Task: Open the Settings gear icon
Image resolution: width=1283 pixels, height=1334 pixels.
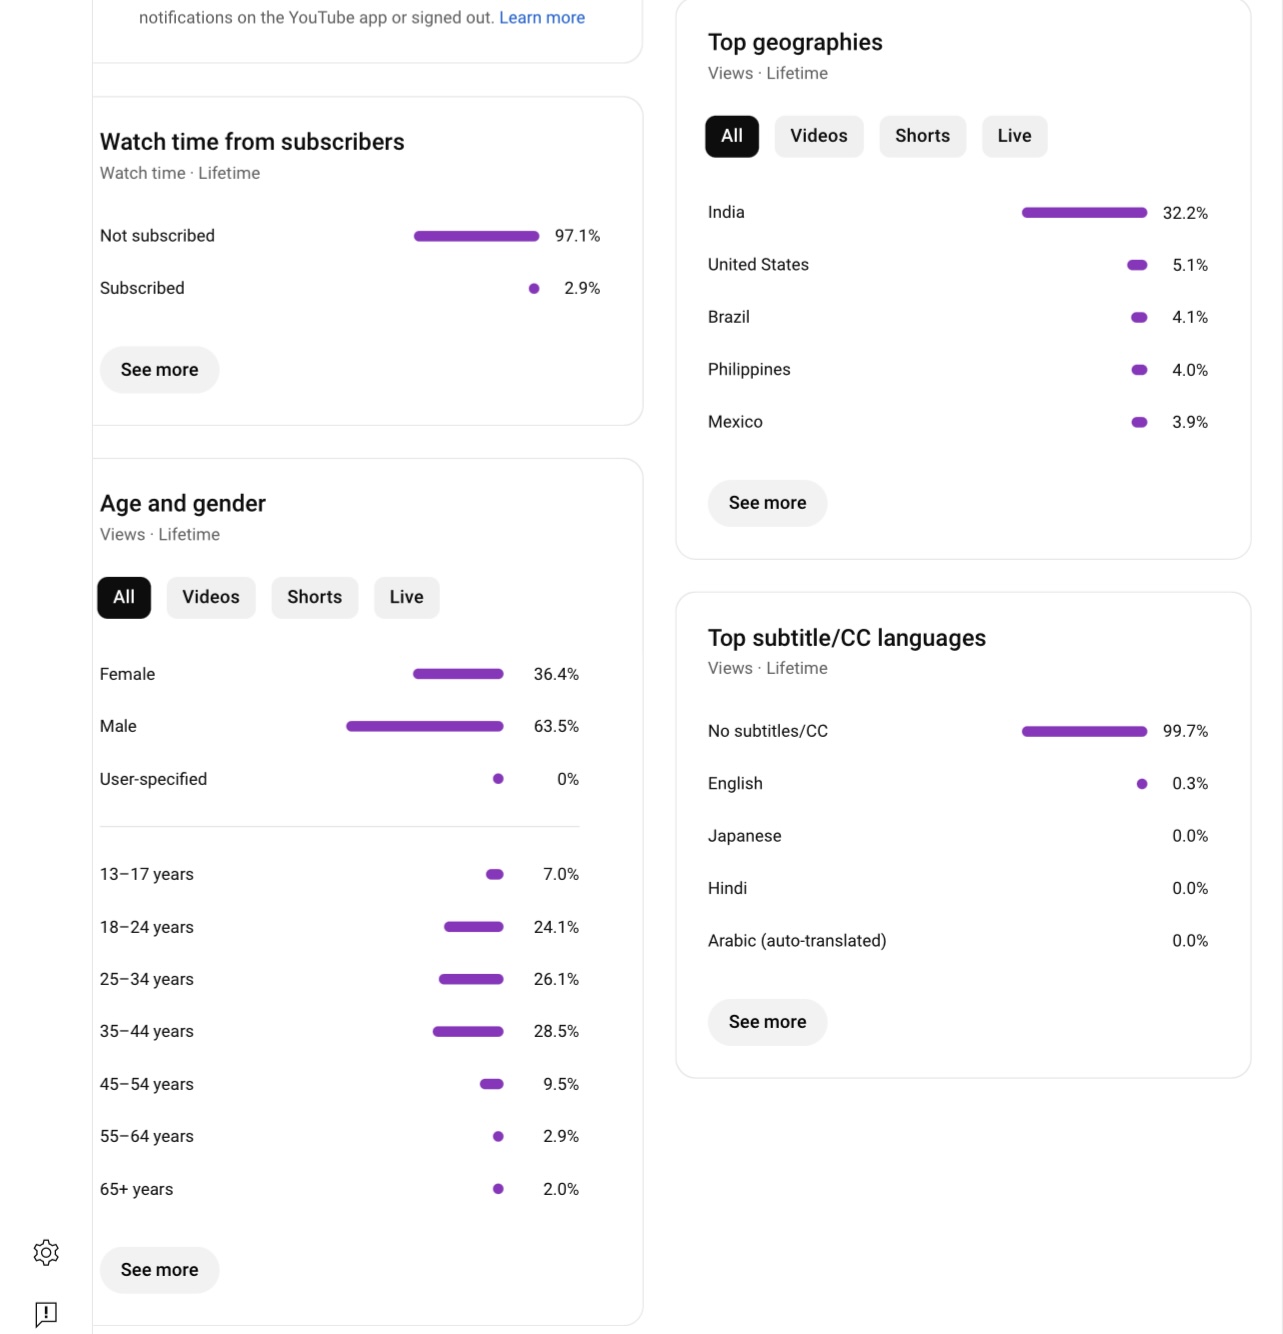Action: click(x=46, y=1252)
